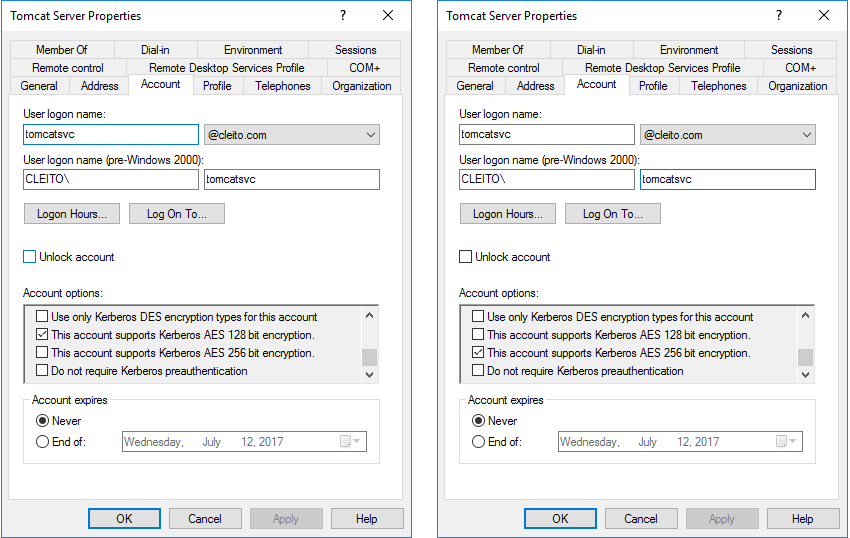Click scrollbar thumb in right account options
Screen dimensions: 850x538
805,357
